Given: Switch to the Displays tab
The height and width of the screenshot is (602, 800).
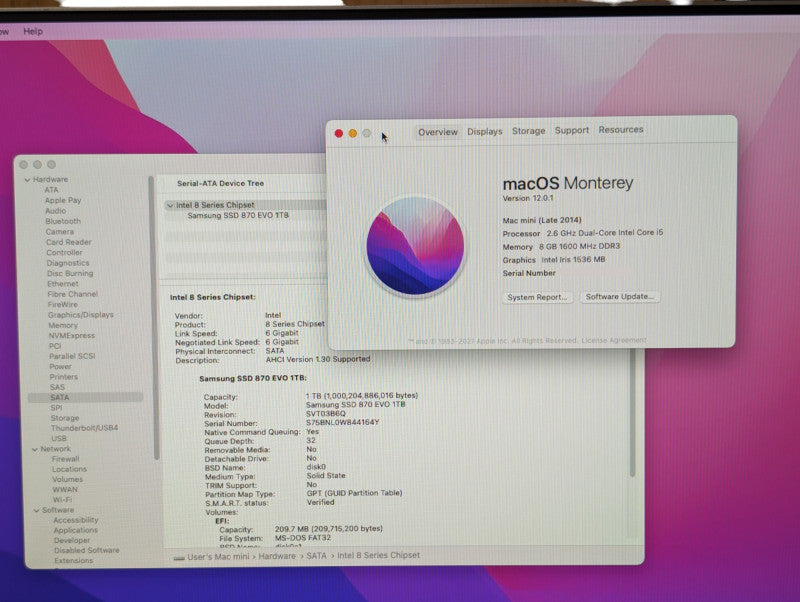Looking at the screenshot, I should pos(485,132).
